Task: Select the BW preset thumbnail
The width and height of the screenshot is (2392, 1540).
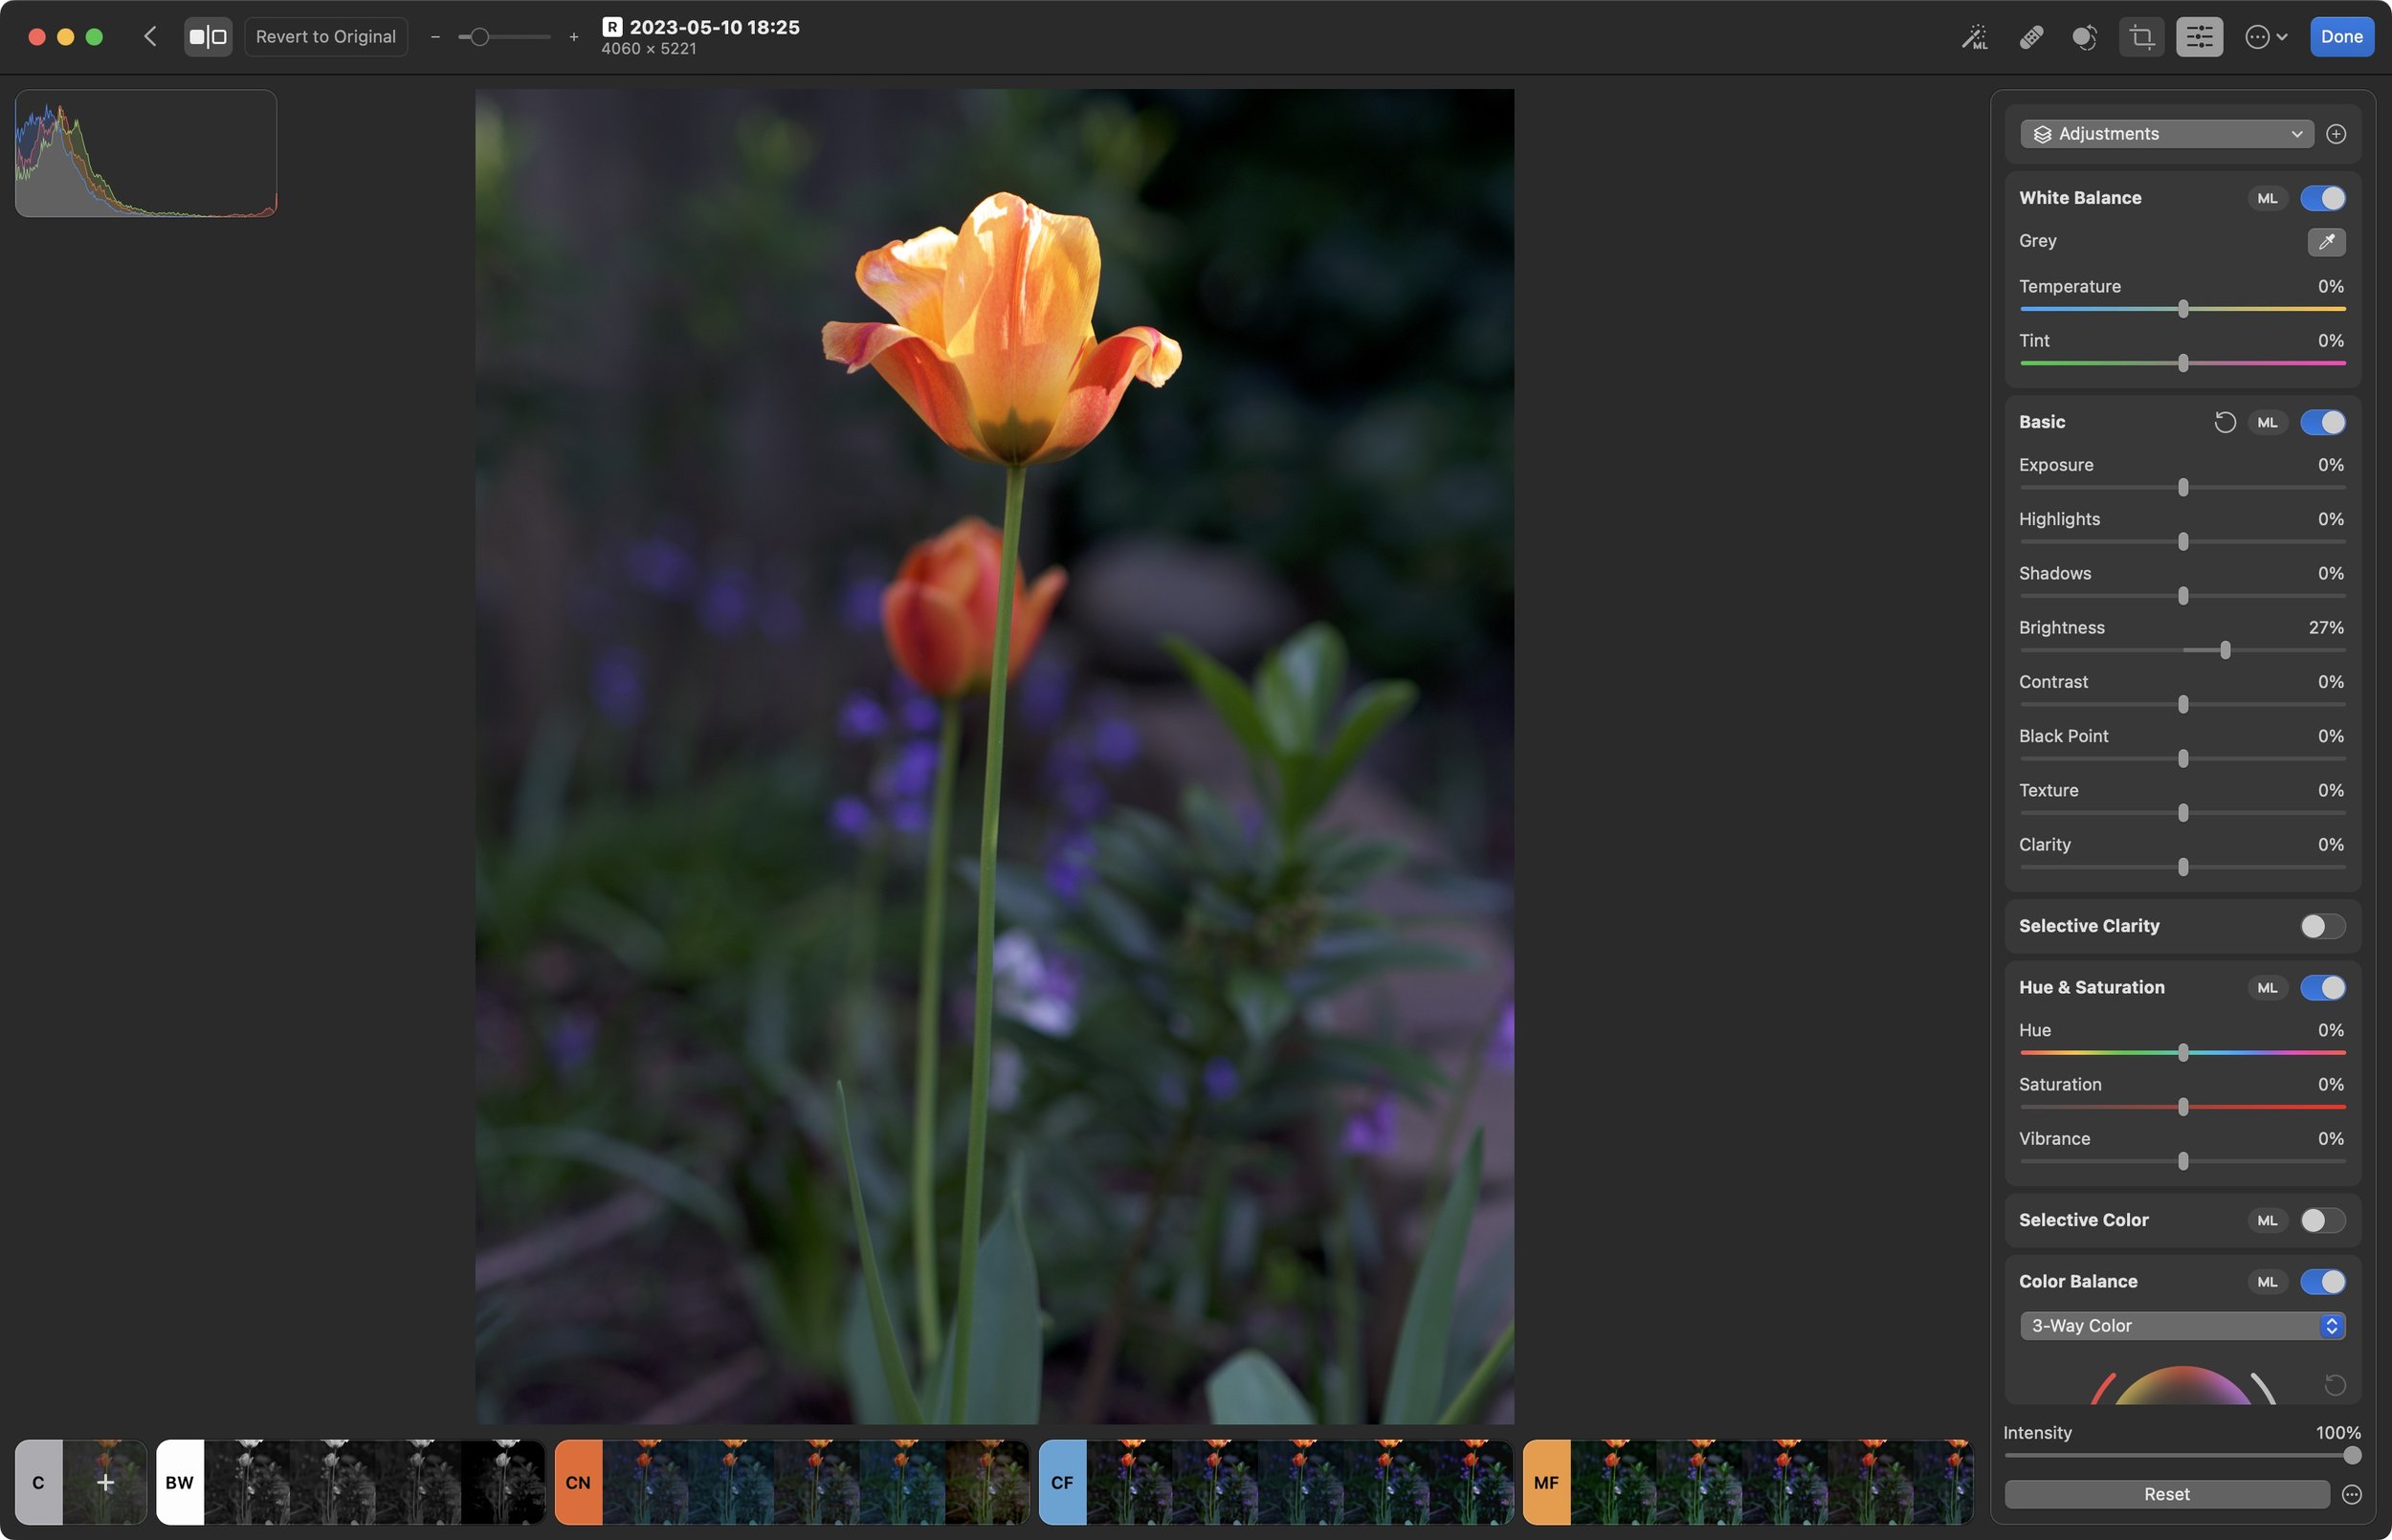Action: (x=180, y=1483)
